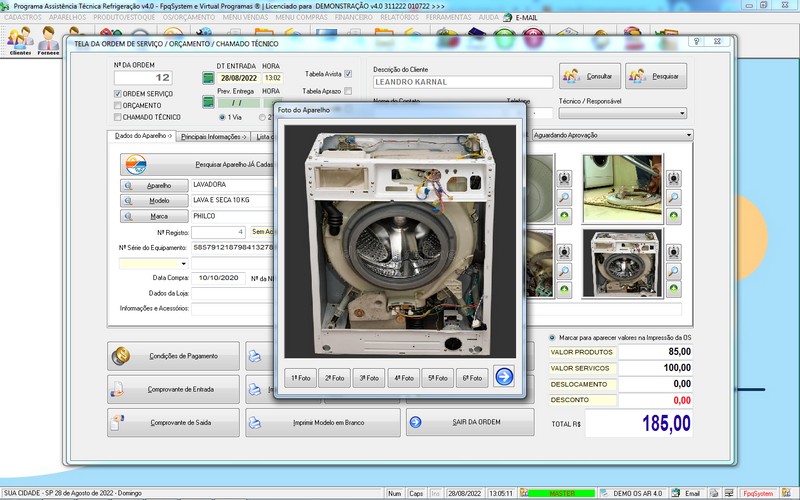Viewport: 800px width, 500px height.
Task: Click the magnifier icon beside top-right photo
Action: click(x=674, y=197)
